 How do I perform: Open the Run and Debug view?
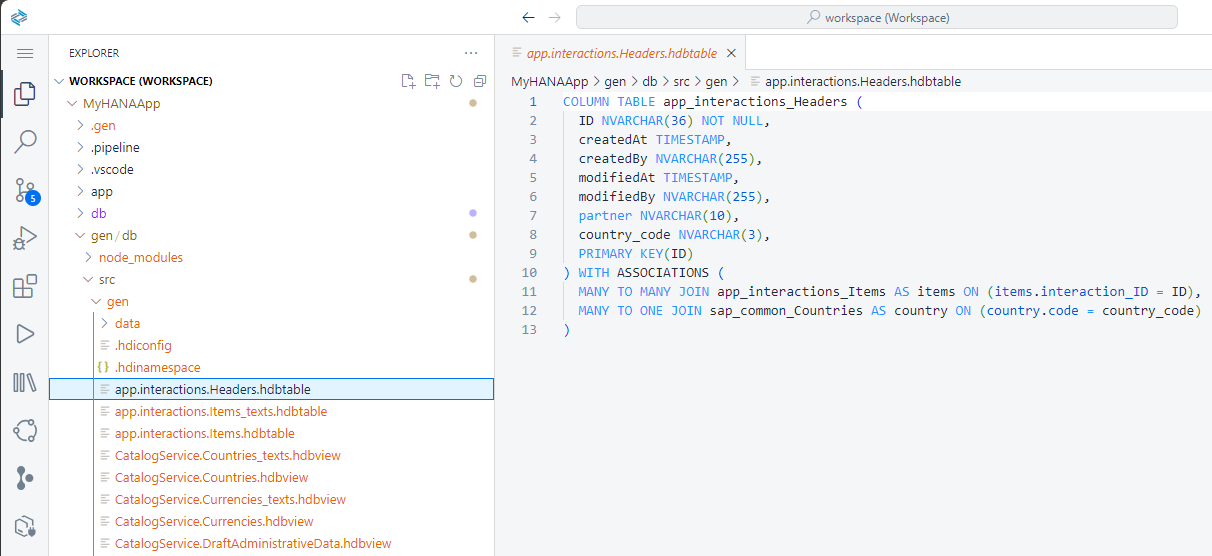[25, 238]
